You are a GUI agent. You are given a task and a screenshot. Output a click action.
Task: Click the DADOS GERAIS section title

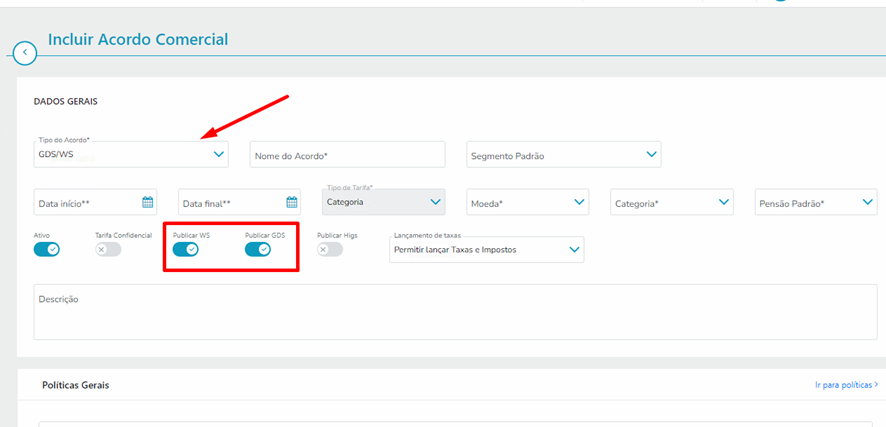[x=66, y=102]
